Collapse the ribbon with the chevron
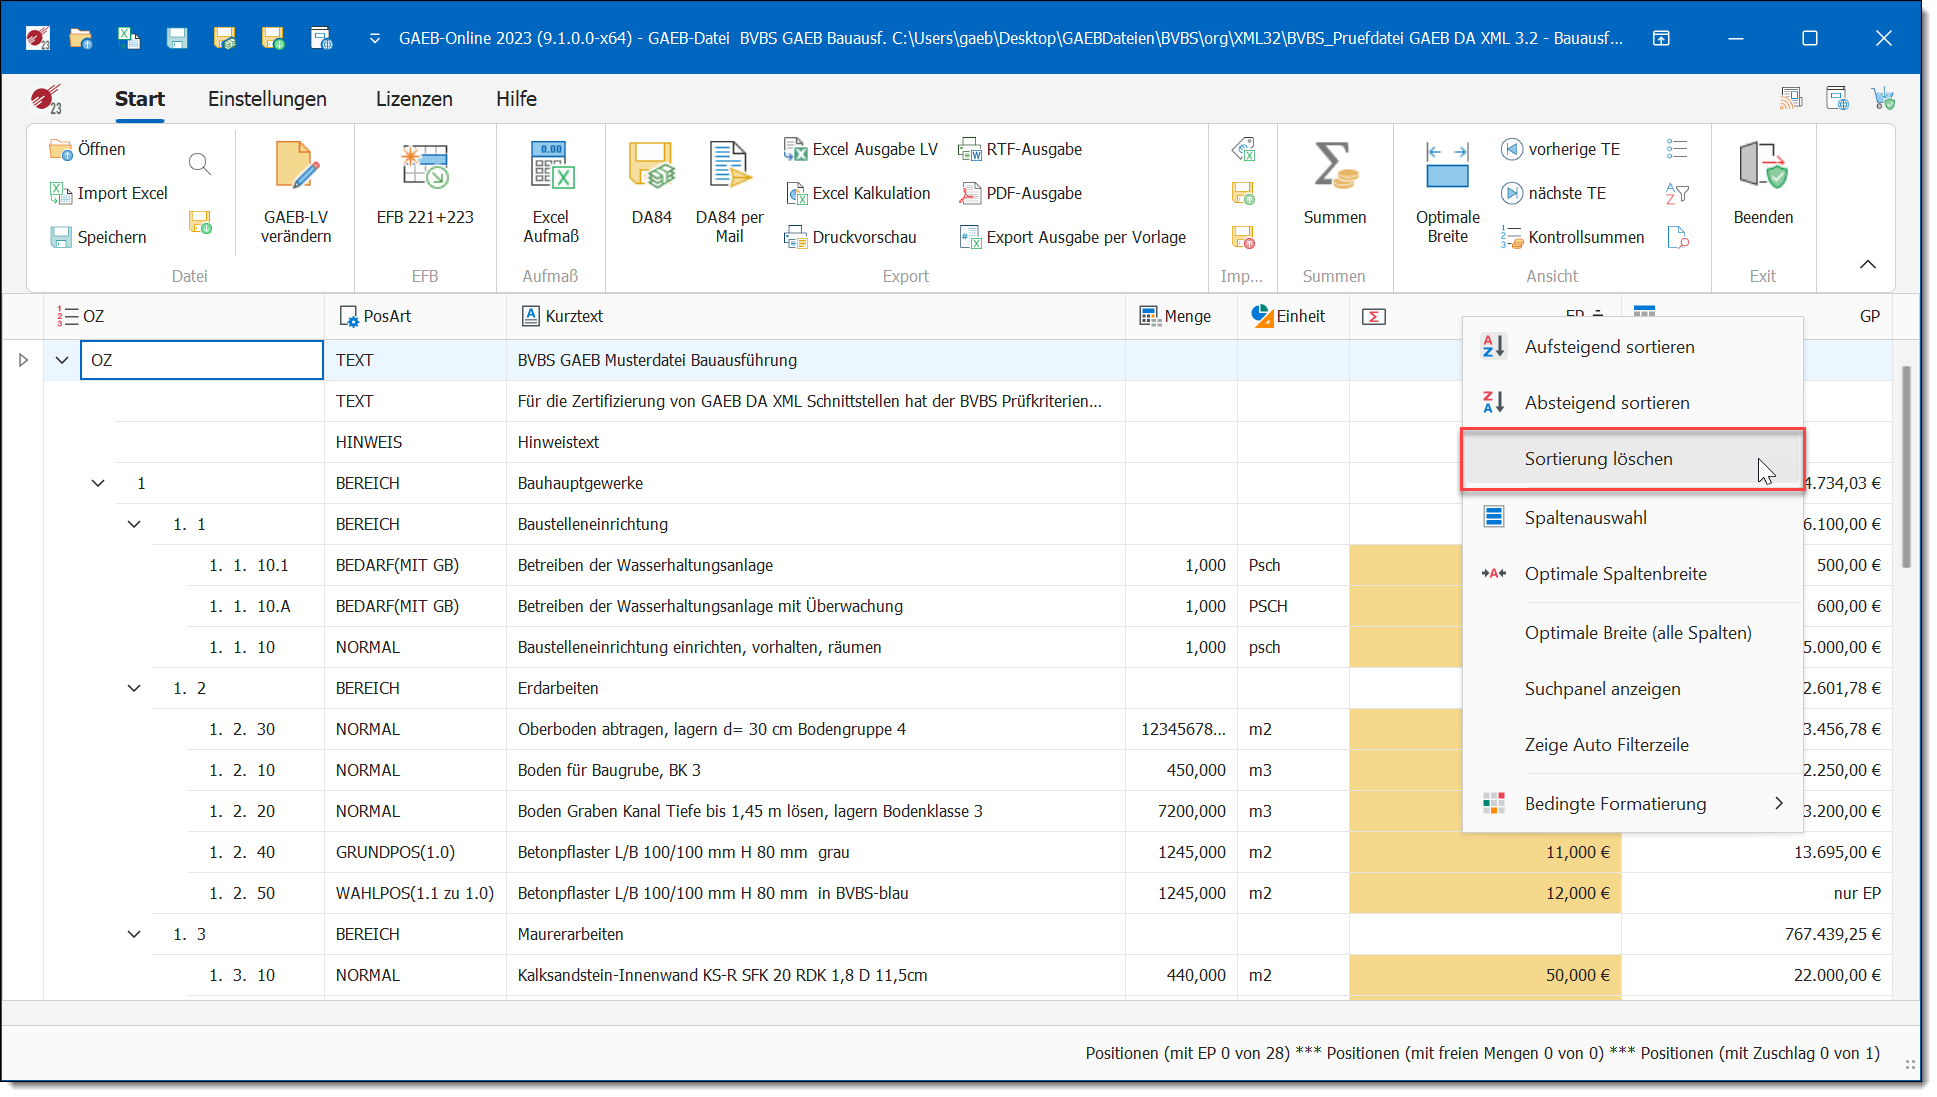This screenshot has width=1937, height=1097. 1867,264
